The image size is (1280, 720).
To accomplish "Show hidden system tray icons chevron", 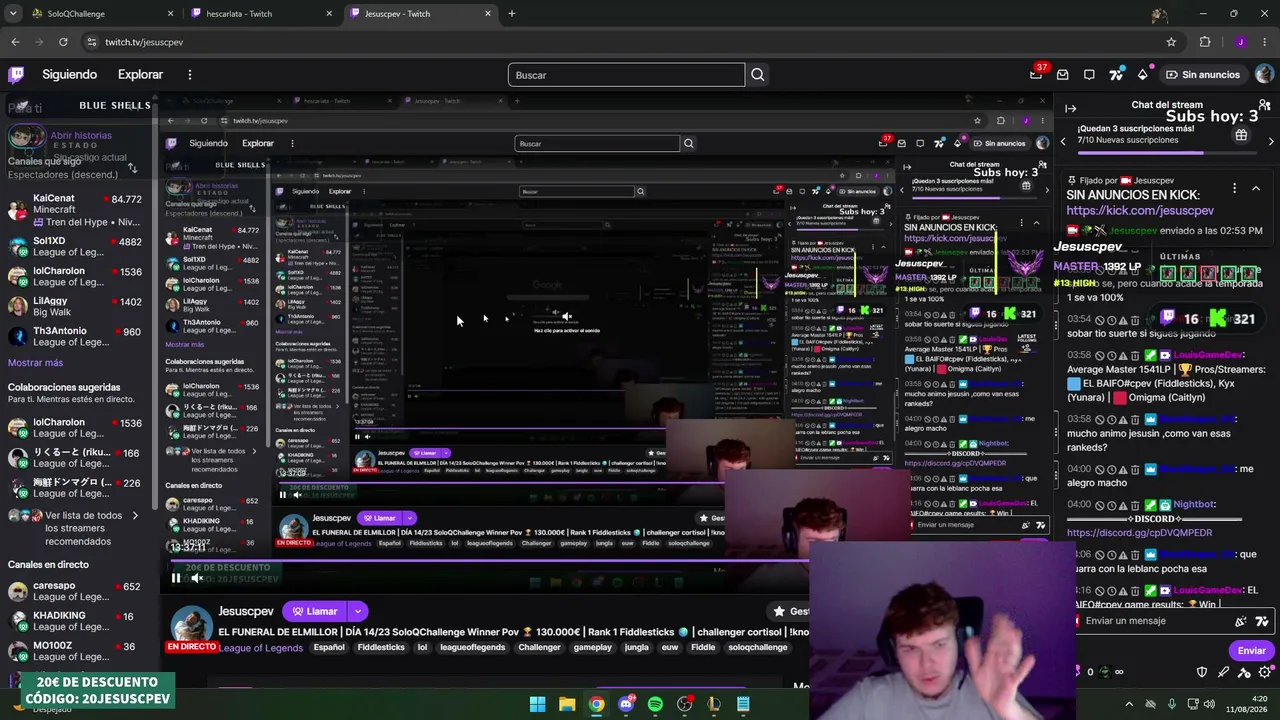I will [1129, 704].
